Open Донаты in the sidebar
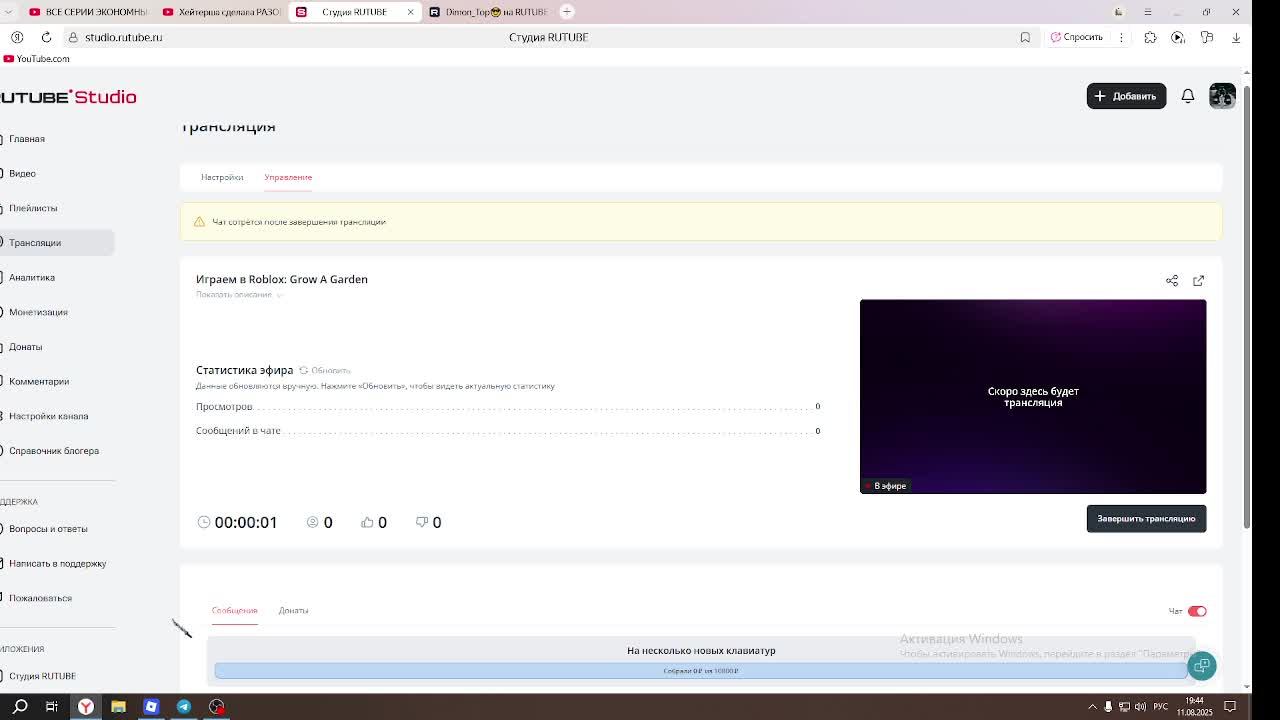1280x720 pixels. (x=25, y=347)
